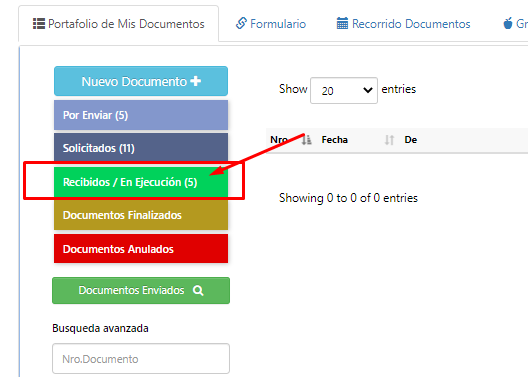This screenshot has width=528, height=377.
Task: Select Recibidos / En Ejecución (5)
Action: pyautogui.click(x=141, y=182)
